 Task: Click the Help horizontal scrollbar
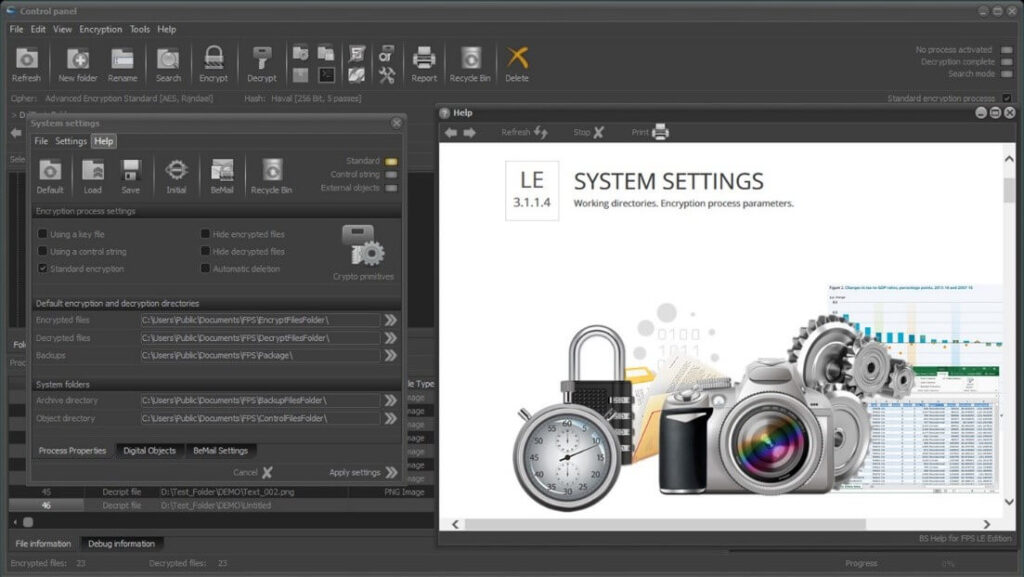pyautogui.click(x=665, y=524)
